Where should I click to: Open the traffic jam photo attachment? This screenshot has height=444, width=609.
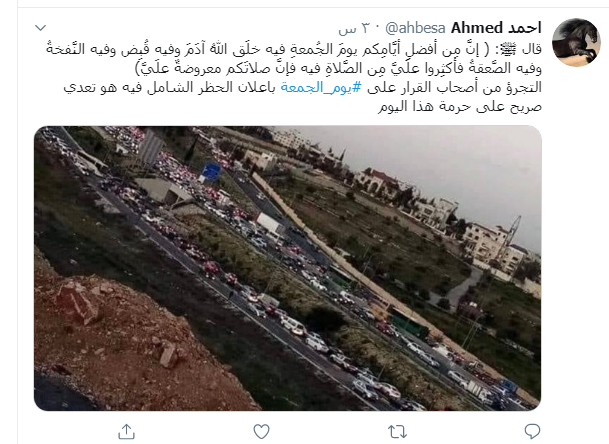(x=287, y=268)
